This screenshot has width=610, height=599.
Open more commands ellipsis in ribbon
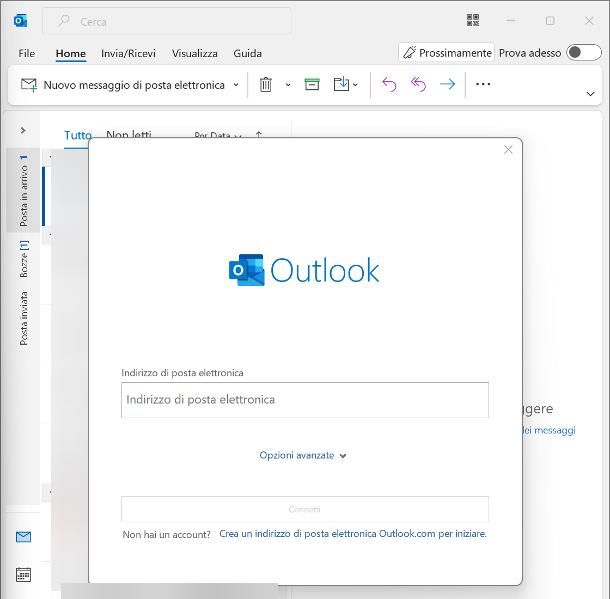pos(483,84)
